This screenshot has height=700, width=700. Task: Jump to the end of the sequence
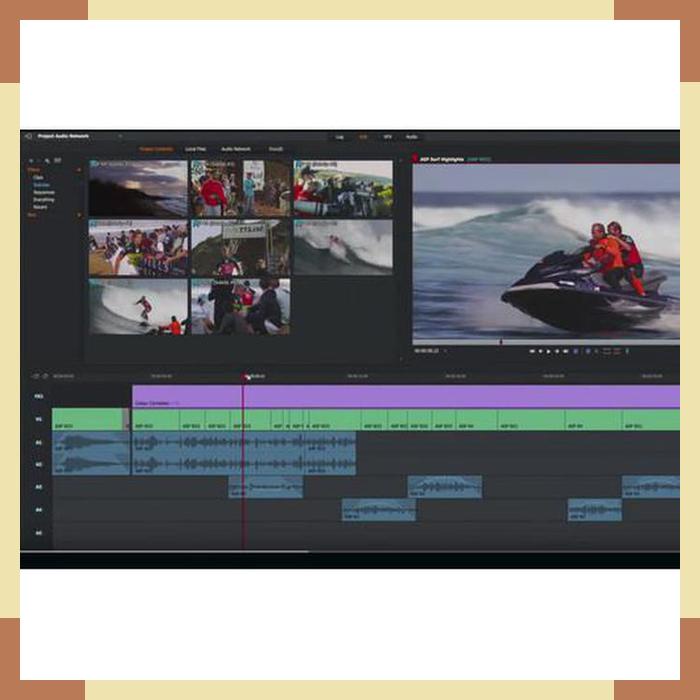[x=566, y=352]
